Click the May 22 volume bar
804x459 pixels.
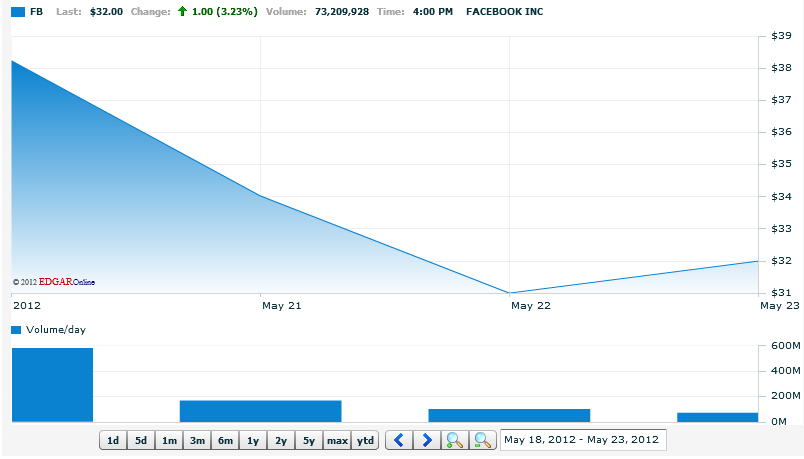pyautogui.click(x=509, y=415)
